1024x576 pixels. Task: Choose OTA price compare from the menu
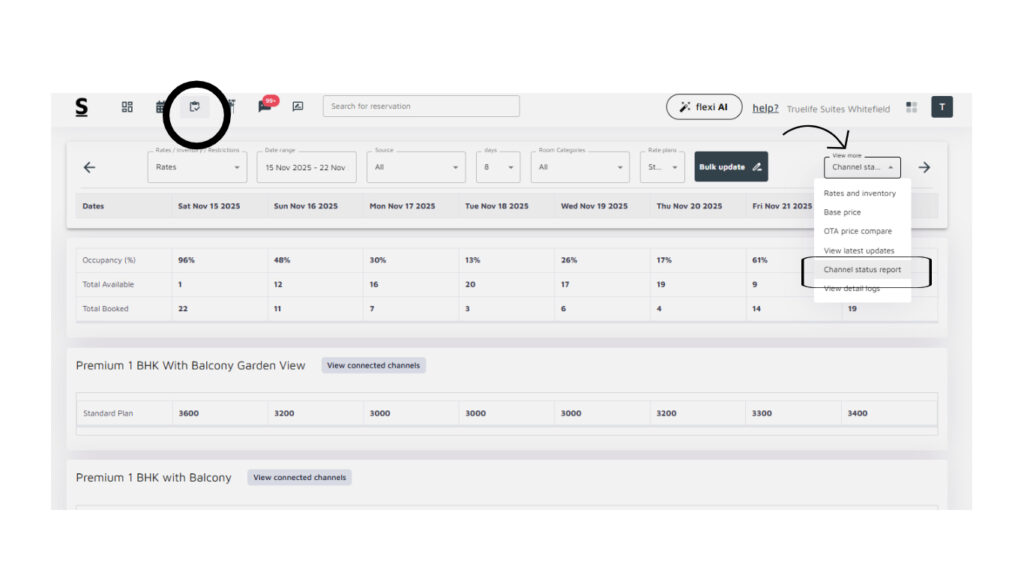pos(857,231)
